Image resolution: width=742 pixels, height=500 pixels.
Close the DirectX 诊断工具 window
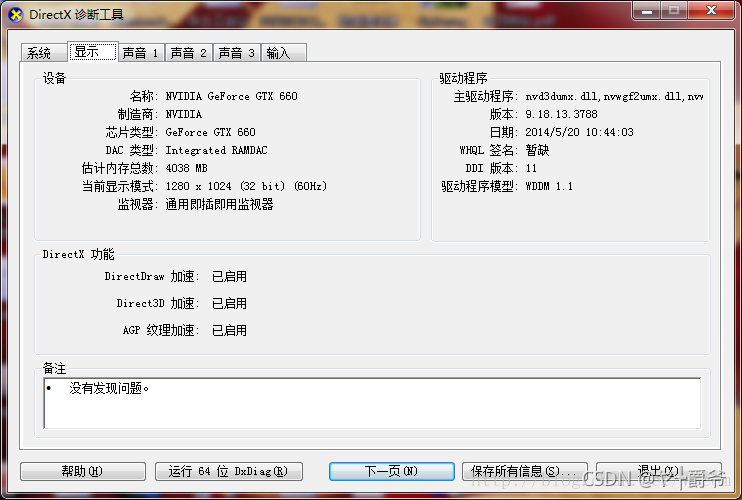tap(710, 11)
